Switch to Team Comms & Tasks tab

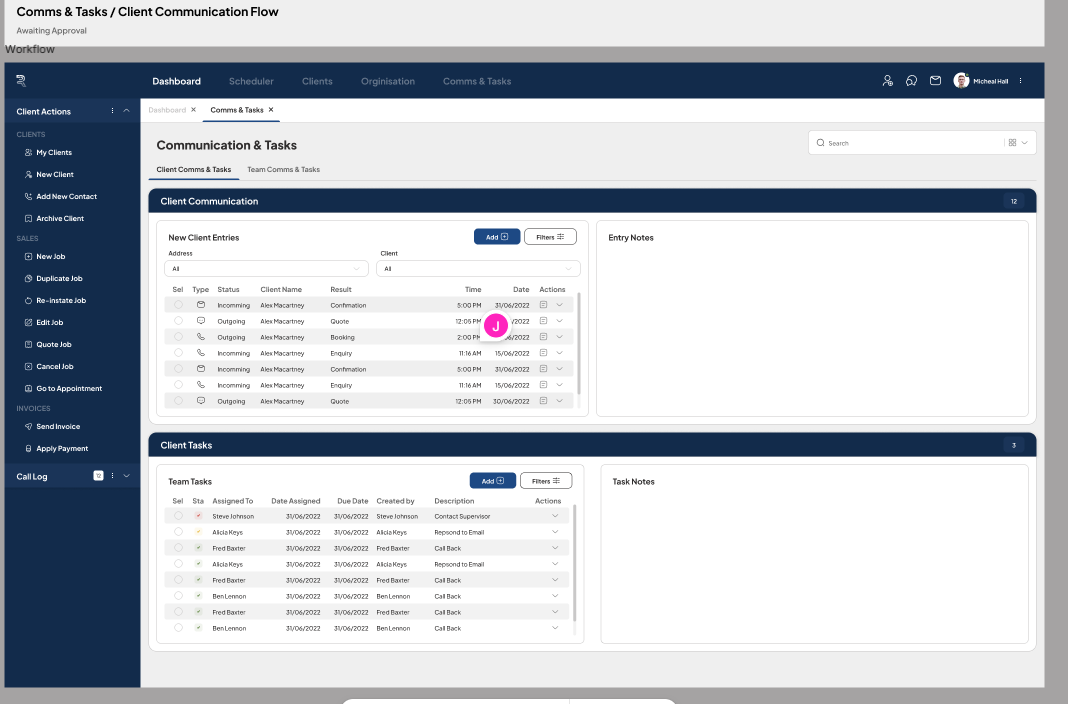(x=283, y=170)
